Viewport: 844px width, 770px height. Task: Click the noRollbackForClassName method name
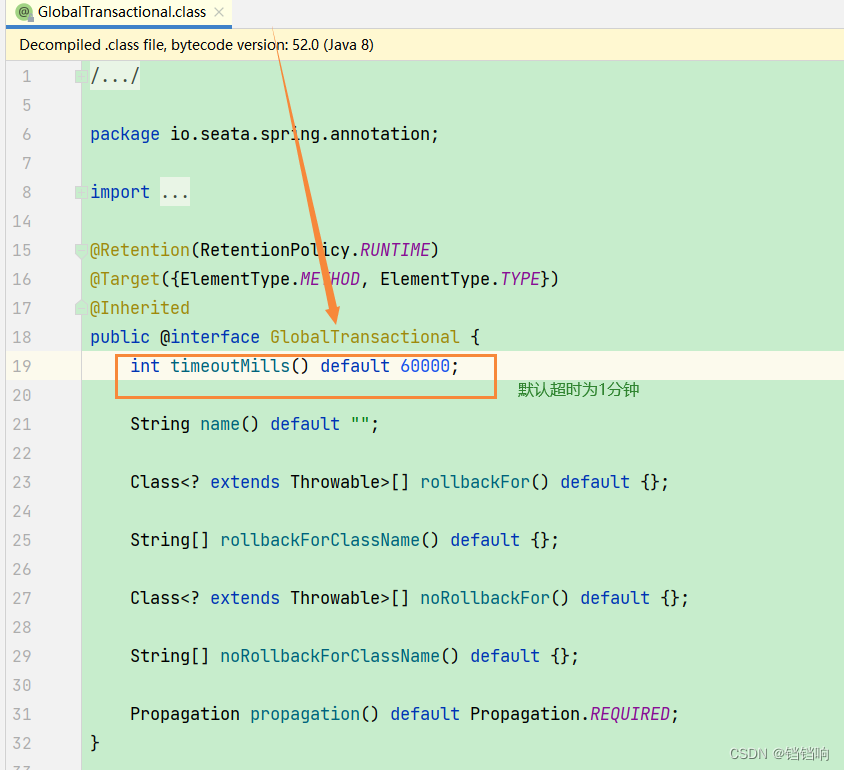(x=330, y=656)
